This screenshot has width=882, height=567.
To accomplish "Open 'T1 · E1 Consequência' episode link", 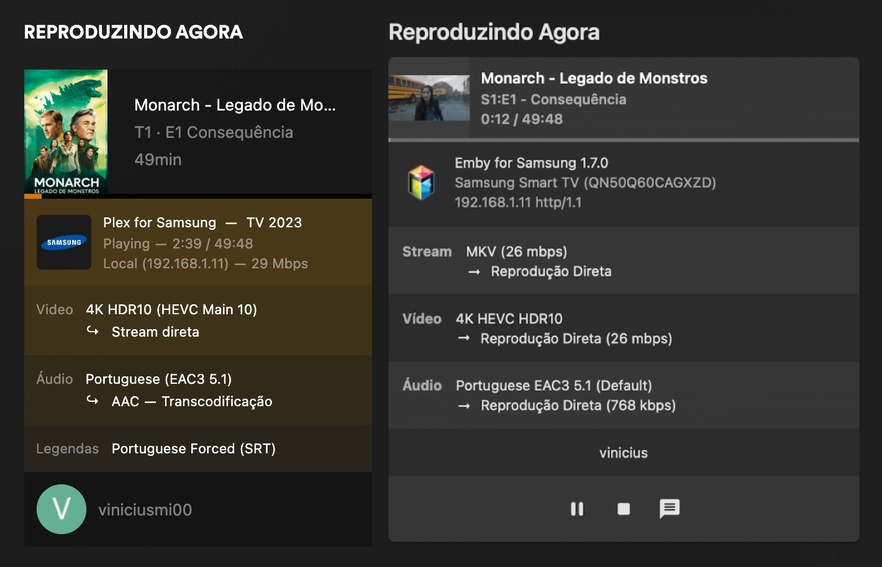I will pos(214,132).
